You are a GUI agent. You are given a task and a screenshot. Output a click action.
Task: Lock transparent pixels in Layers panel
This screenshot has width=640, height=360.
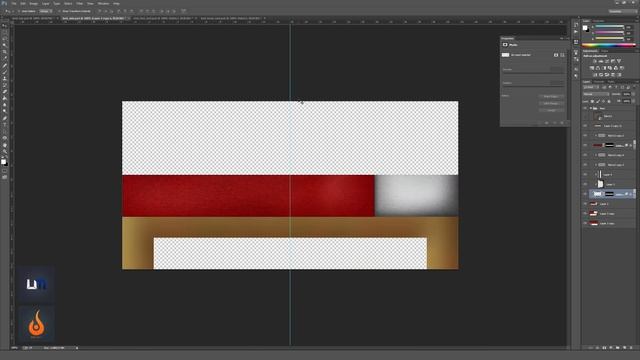tap(592, 101)
